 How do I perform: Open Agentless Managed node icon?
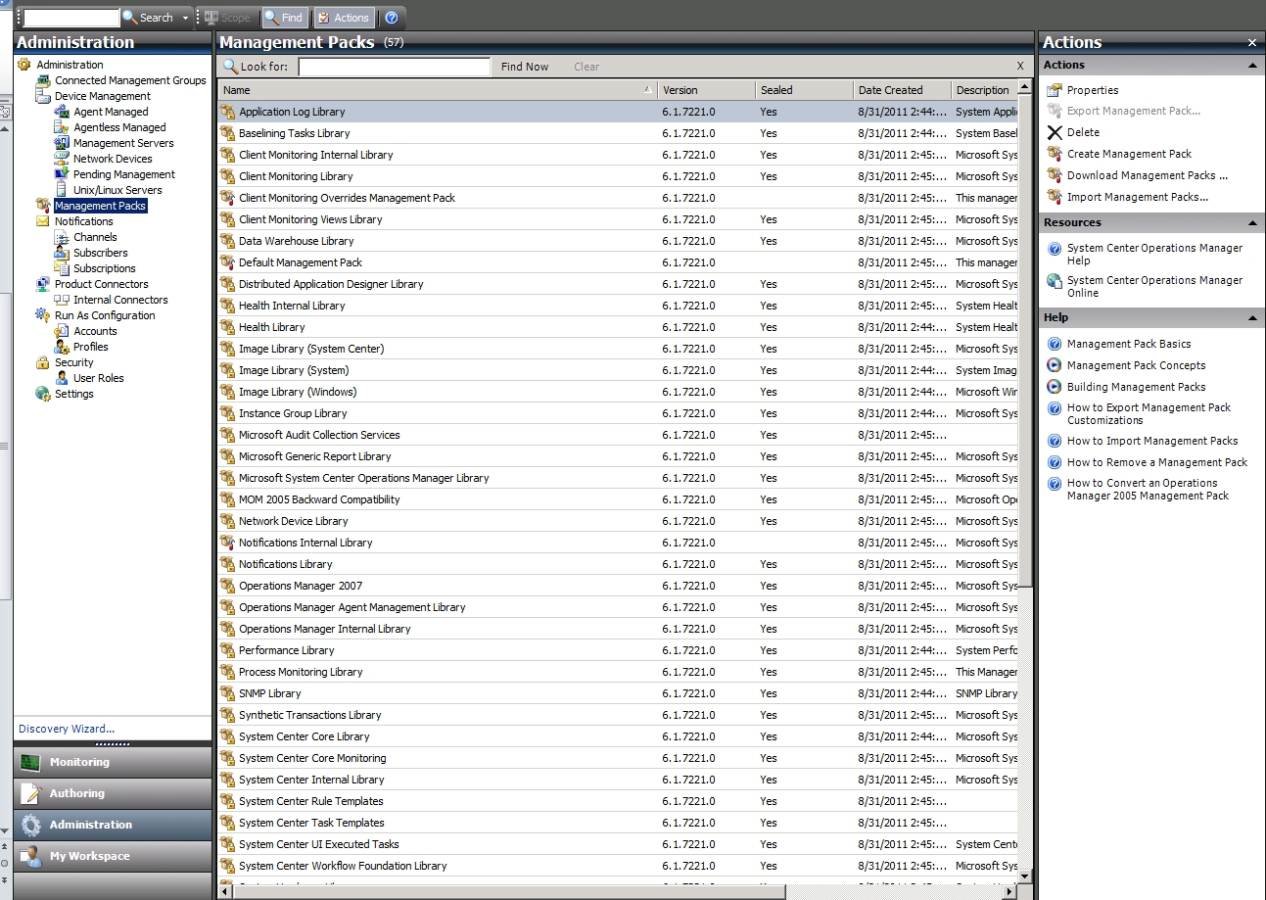click(x=62, y=128)
